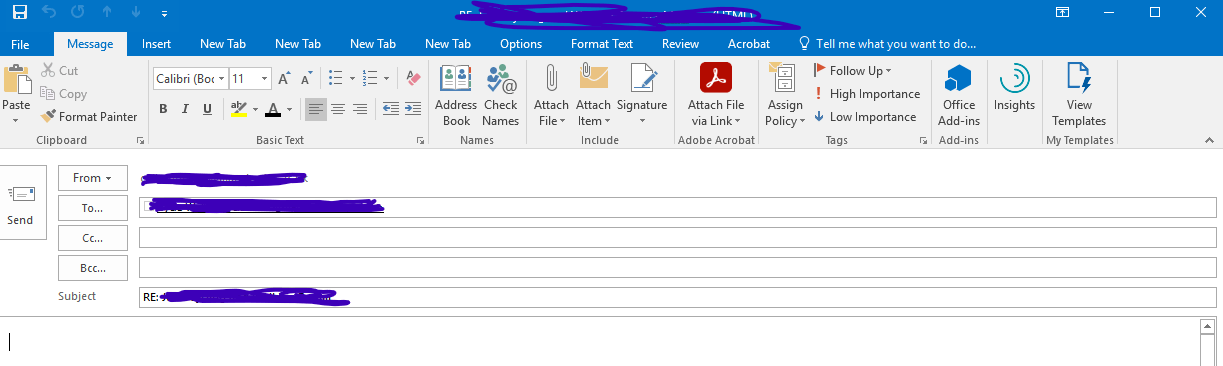Open the Follow Up flag menu
The width and height of the screenshot is (1223, 366).
(853, 71)
